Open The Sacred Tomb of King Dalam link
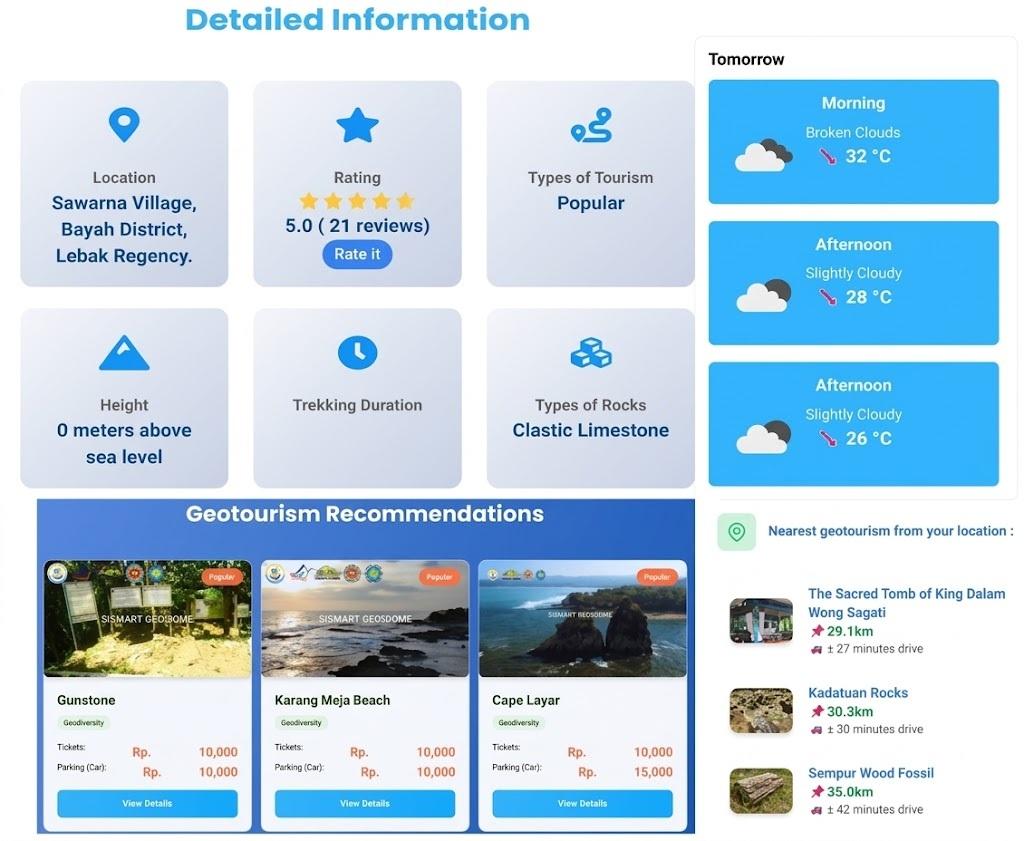 click(906, 603)
